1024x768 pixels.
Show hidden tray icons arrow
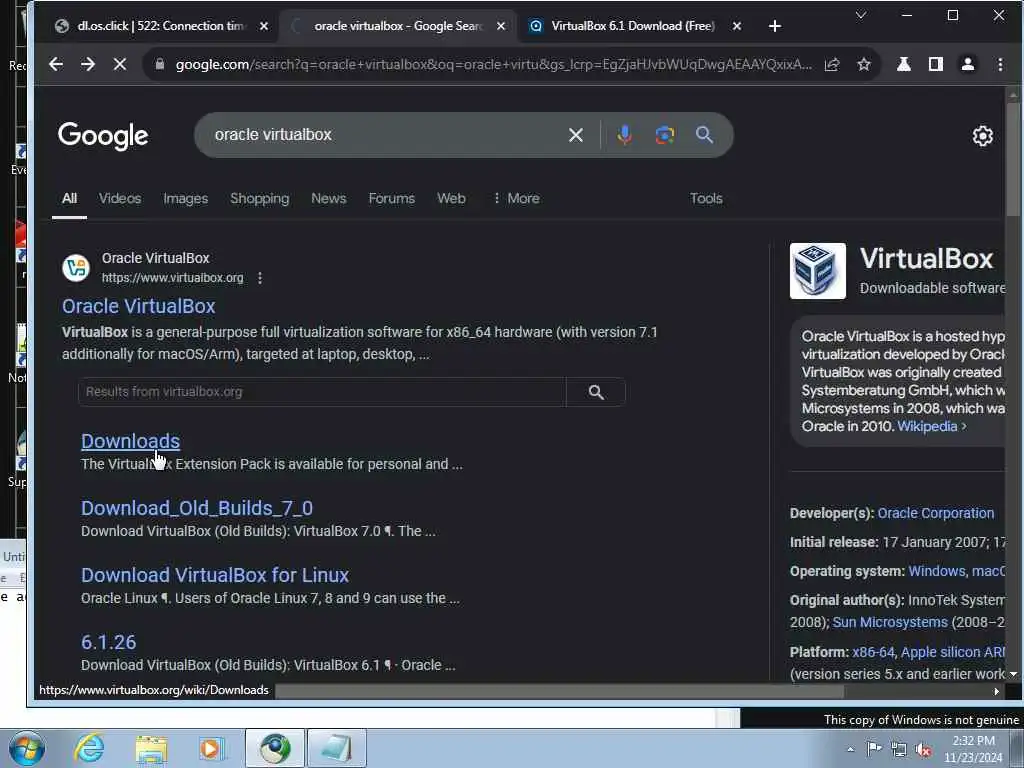[850, 749]
